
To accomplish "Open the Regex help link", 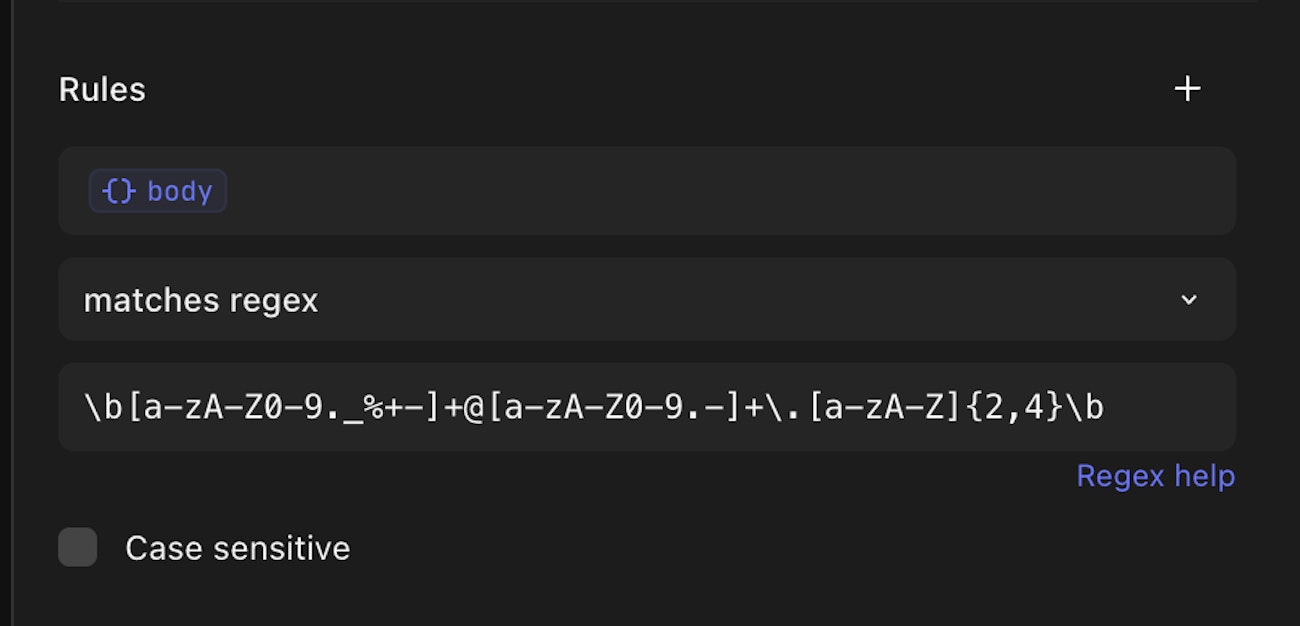I will pyautogui.click(x=1155, y=476).
